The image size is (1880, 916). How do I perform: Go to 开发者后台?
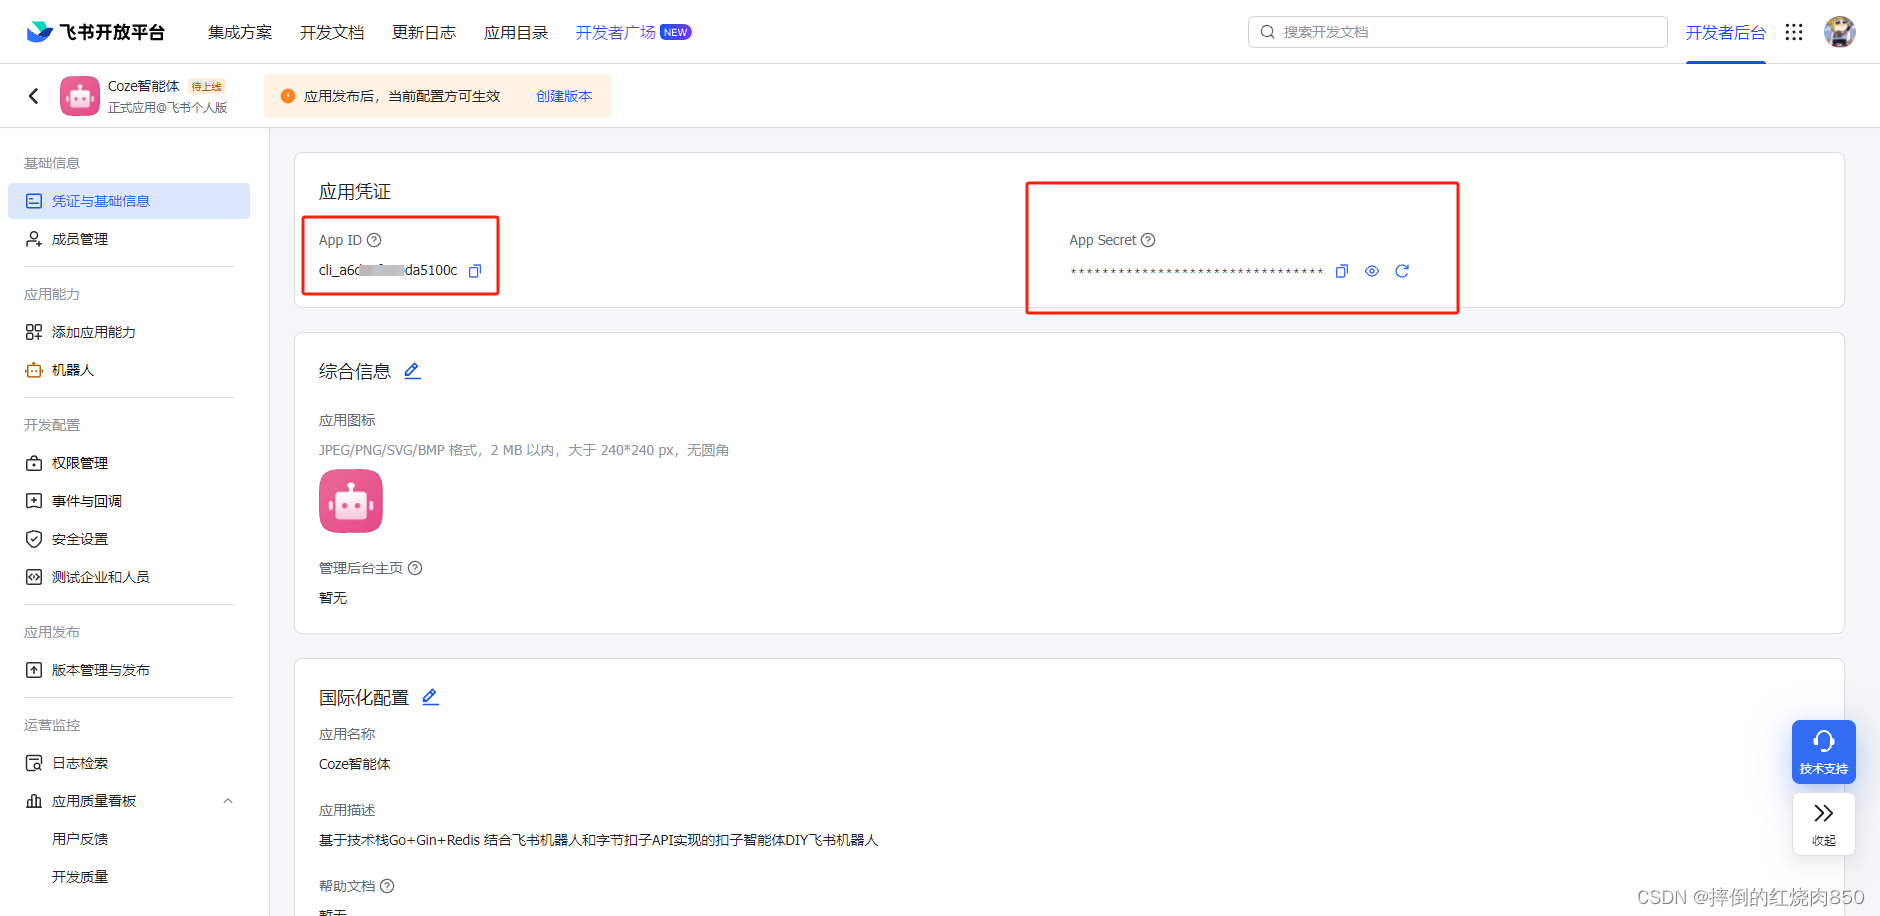coord(1725,32)
